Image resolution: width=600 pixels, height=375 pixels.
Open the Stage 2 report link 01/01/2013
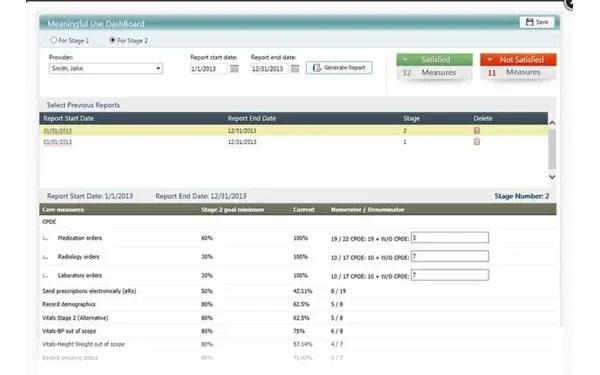coord(57,131)
